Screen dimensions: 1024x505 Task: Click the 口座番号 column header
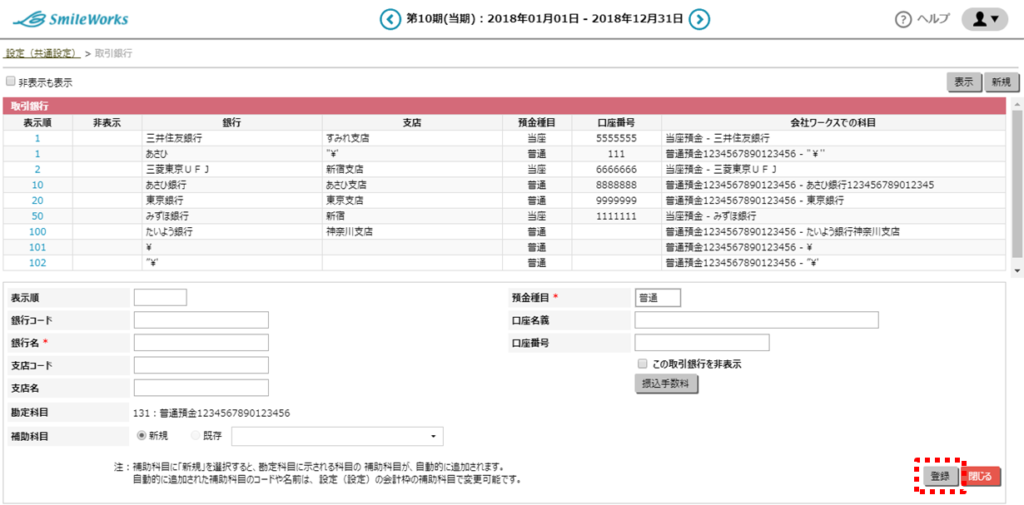coord(616,122)
